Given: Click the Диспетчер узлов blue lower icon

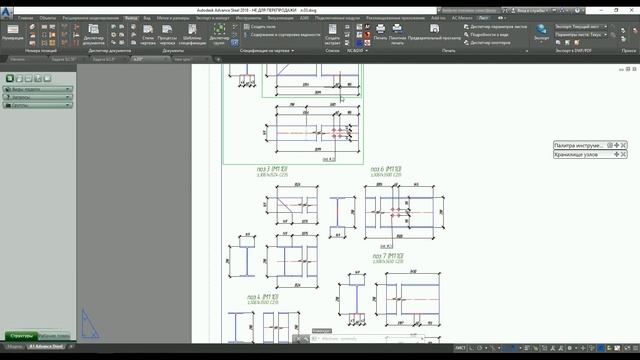Looking at the screenshot, I should [235, 42].
